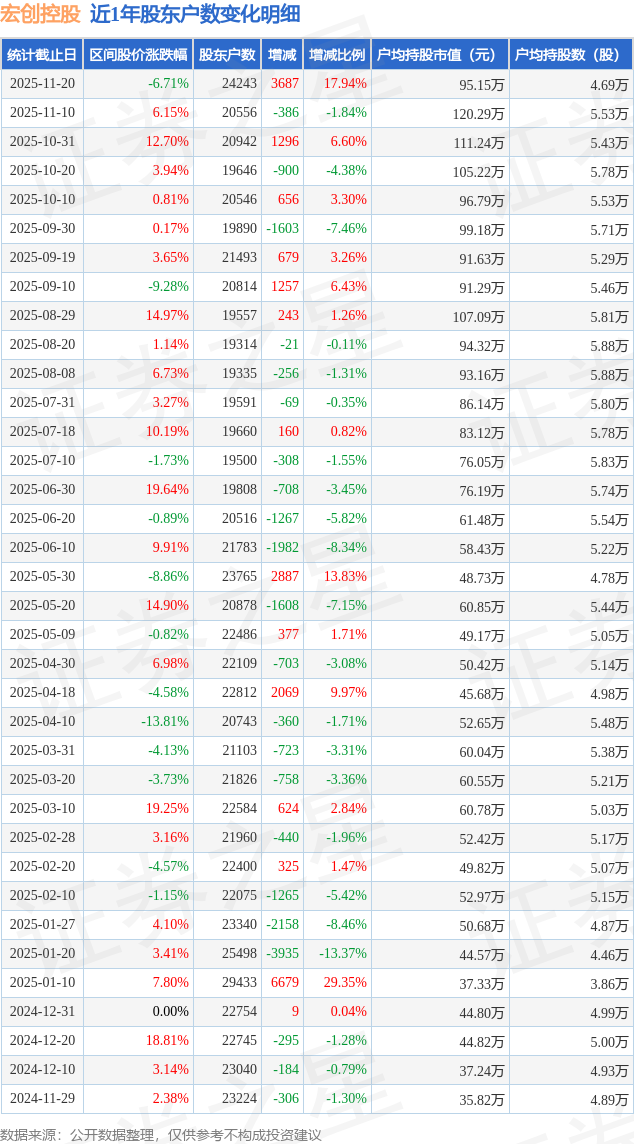Screen dimensions: 634x1144
Task: Select the 户均持股数（股） column header
Action: pyautogui.click(x=570, y=55)
